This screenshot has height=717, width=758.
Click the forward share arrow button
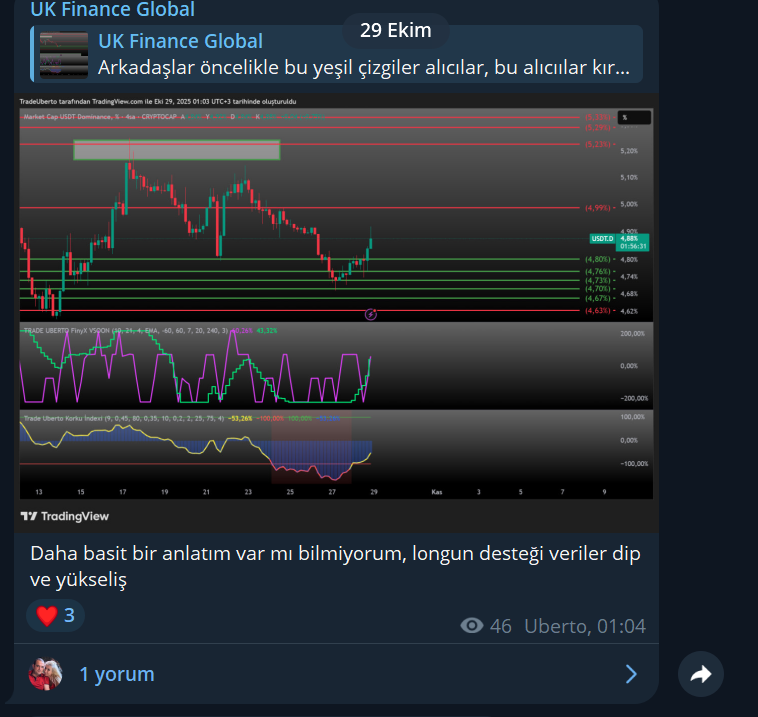click(x=700, y=674)
